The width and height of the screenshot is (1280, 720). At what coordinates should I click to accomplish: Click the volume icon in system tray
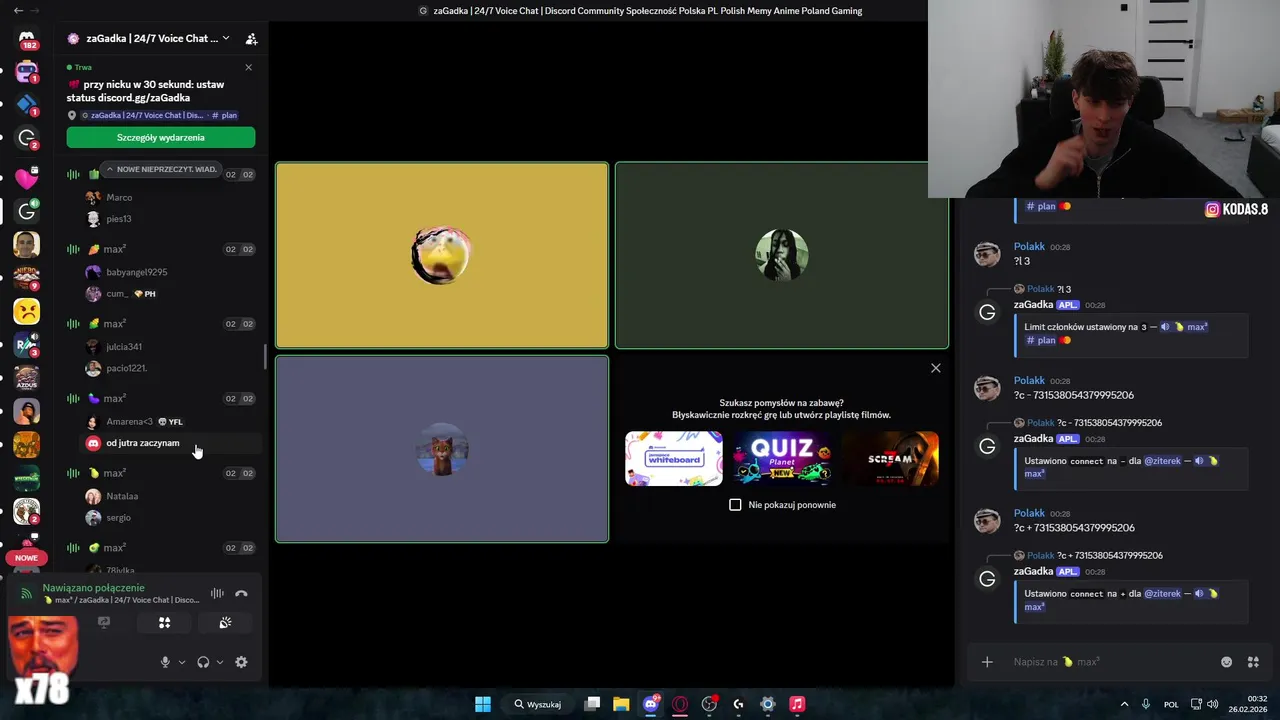pyautogui.click(x=1213, y=704)
